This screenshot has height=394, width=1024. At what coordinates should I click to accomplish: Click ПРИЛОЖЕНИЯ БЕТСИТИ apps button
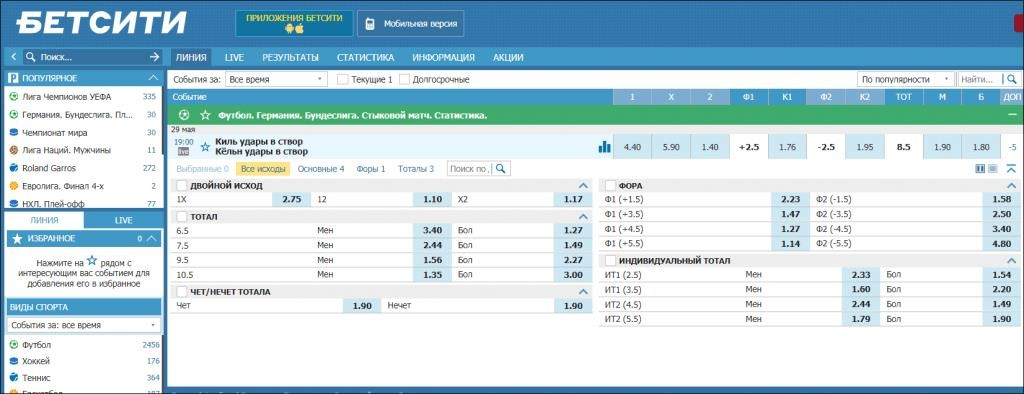tap(294, 24)
